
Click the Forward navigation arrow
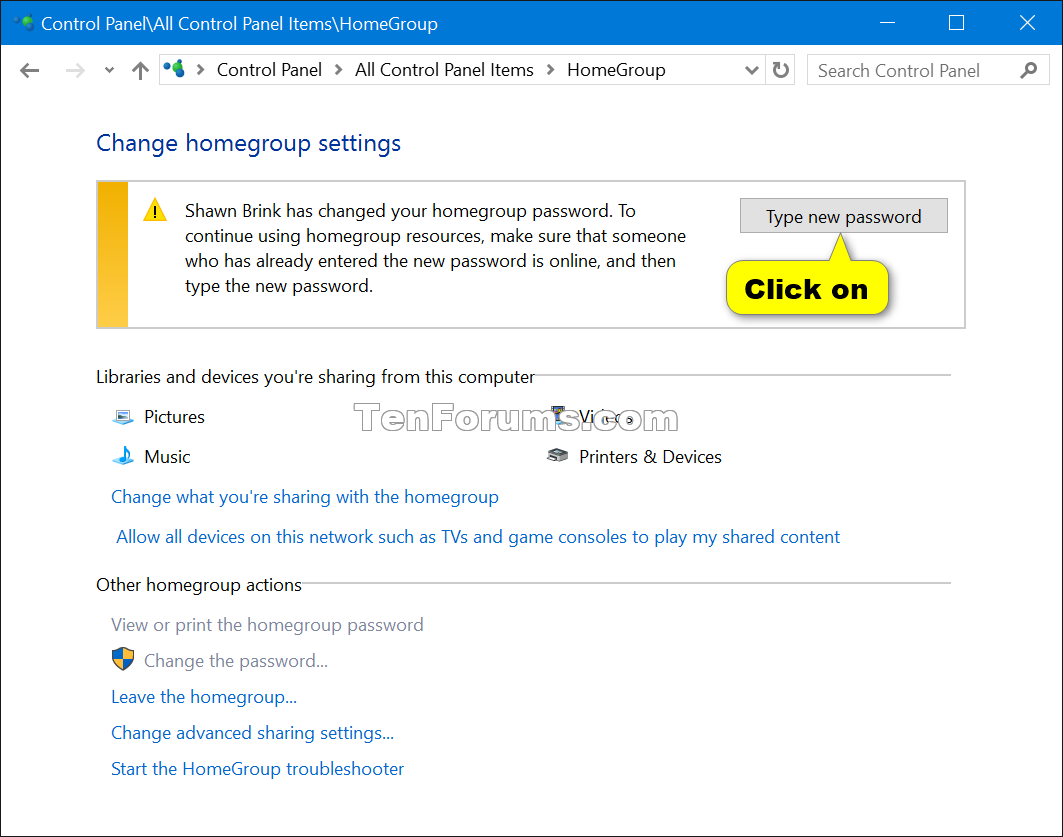(x=75, y=70)
